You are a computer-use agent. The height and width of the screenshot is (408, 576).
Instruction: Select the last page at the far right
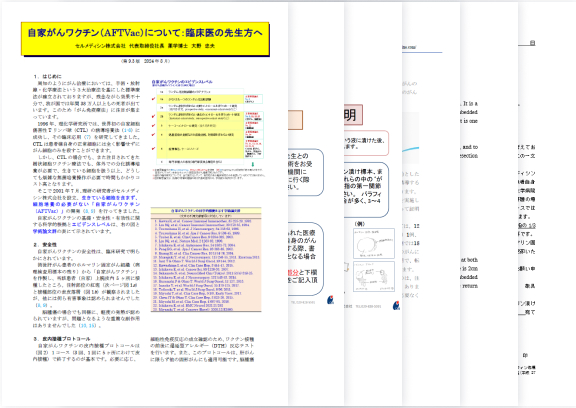pyautogui.click(x=546, y=204)
